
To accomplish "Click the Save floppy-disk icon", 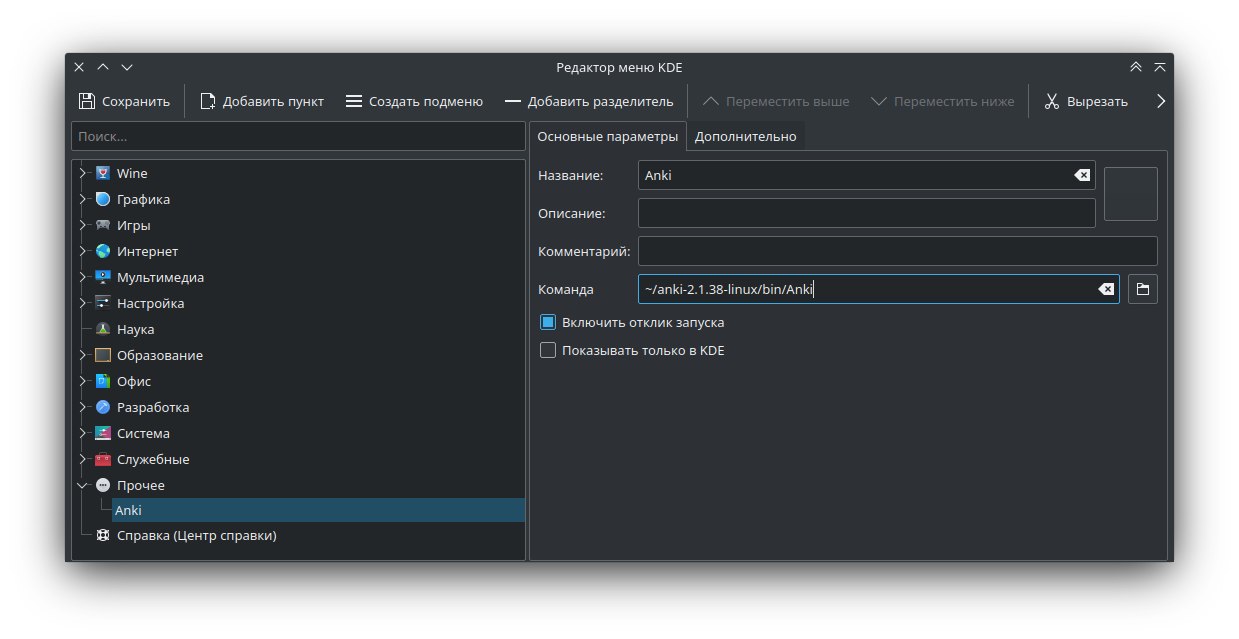I will click(86, 101).
